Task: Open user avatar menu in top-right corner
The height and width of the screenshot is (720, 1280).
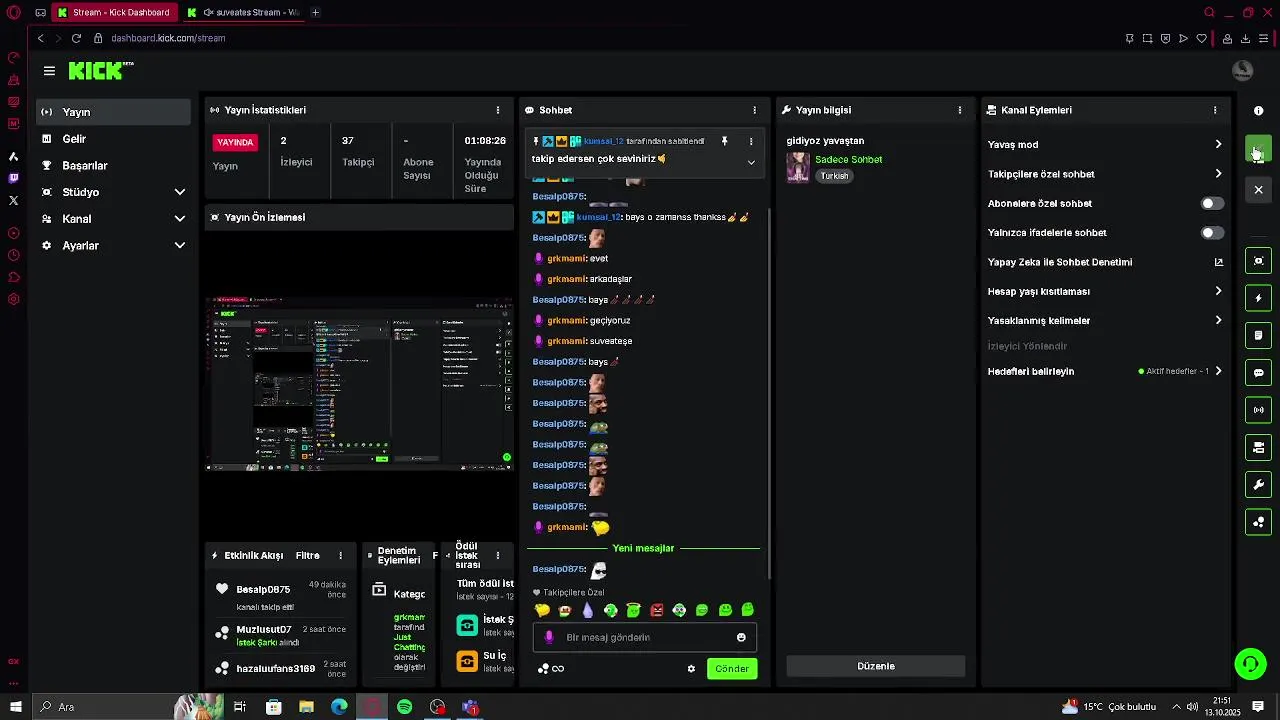Action: coord(1243,70)
